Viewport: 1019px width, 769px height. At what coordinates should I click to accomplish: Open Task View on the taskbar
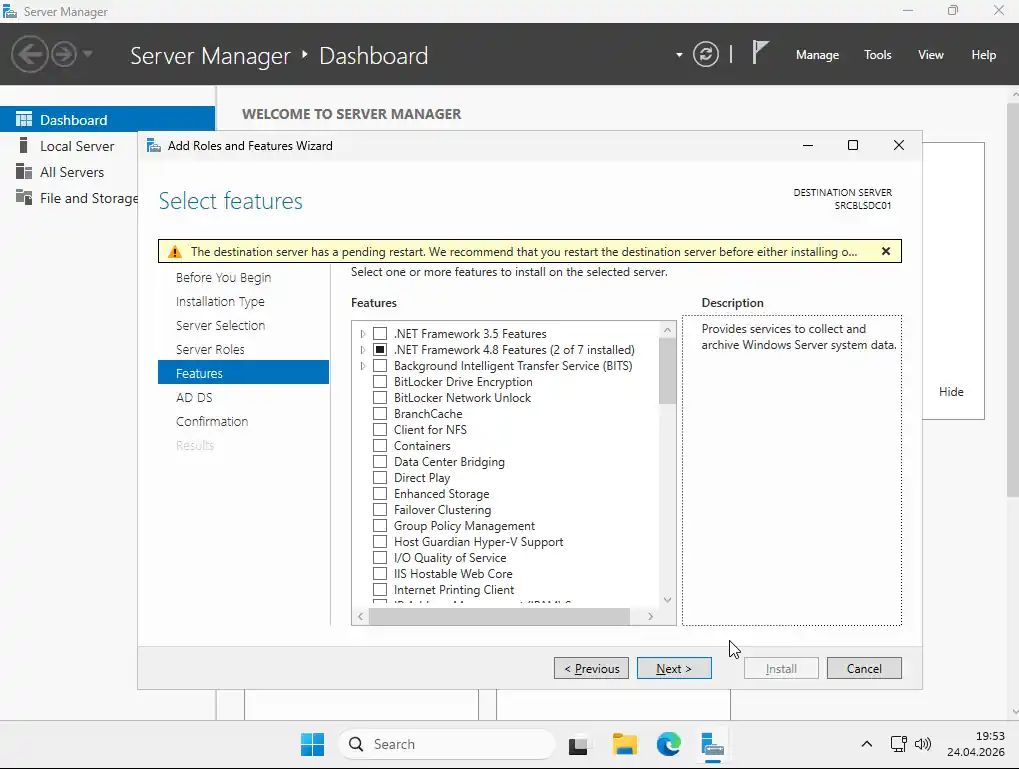tap(578, 745)
